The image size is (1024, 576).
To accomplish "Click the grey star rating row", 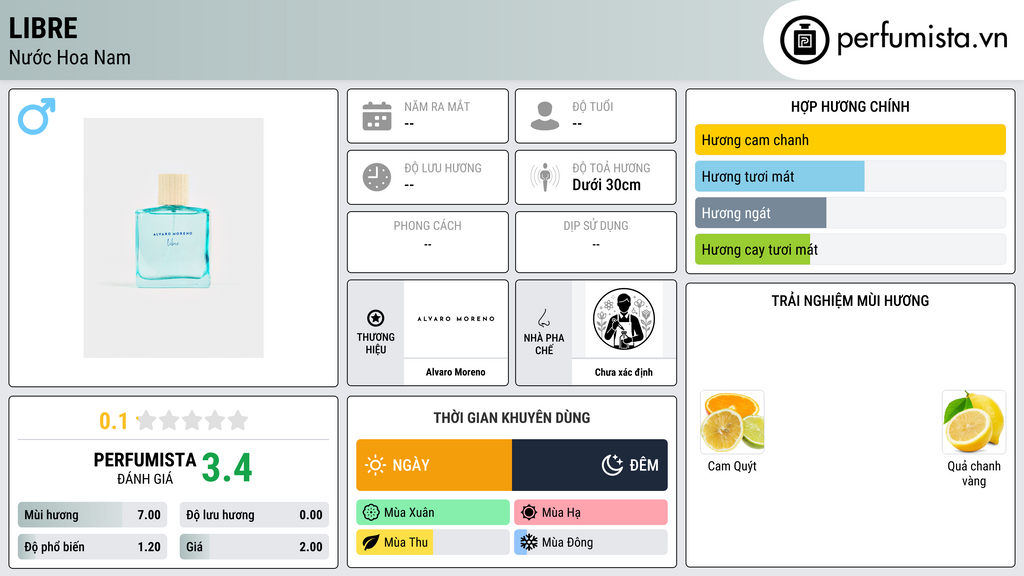I will [192, 420].
